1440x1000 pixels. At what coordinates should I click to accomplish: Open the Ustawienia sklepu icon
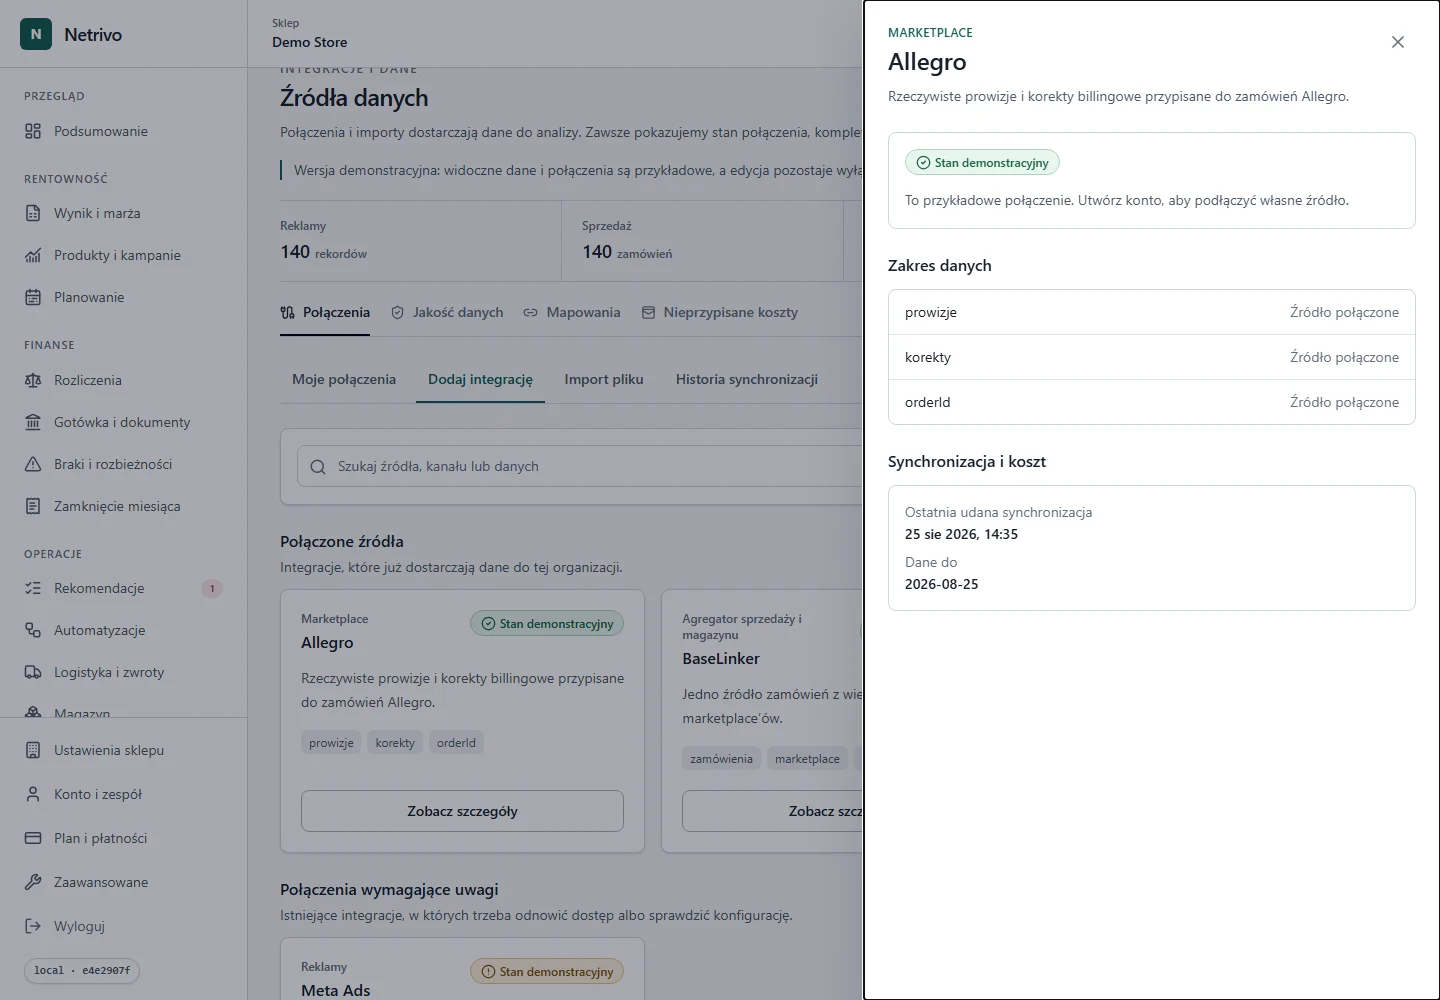(x=33, y=750)
